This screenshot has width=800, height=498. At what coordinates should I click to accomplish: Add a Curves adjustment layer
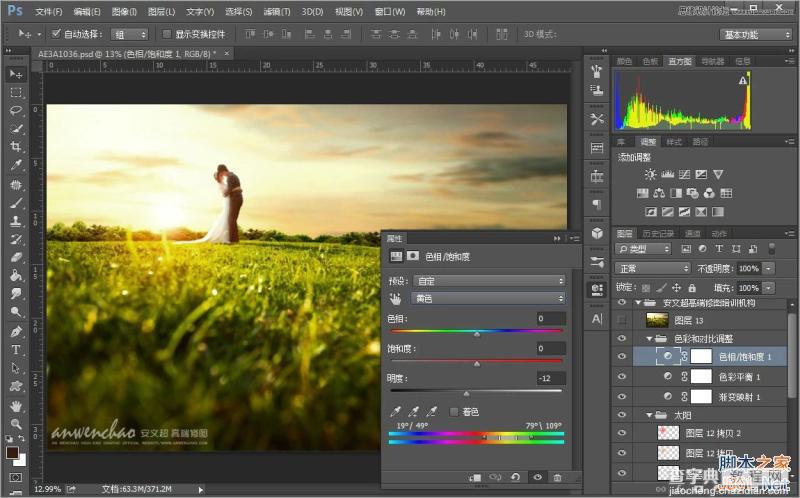[684, 175]
